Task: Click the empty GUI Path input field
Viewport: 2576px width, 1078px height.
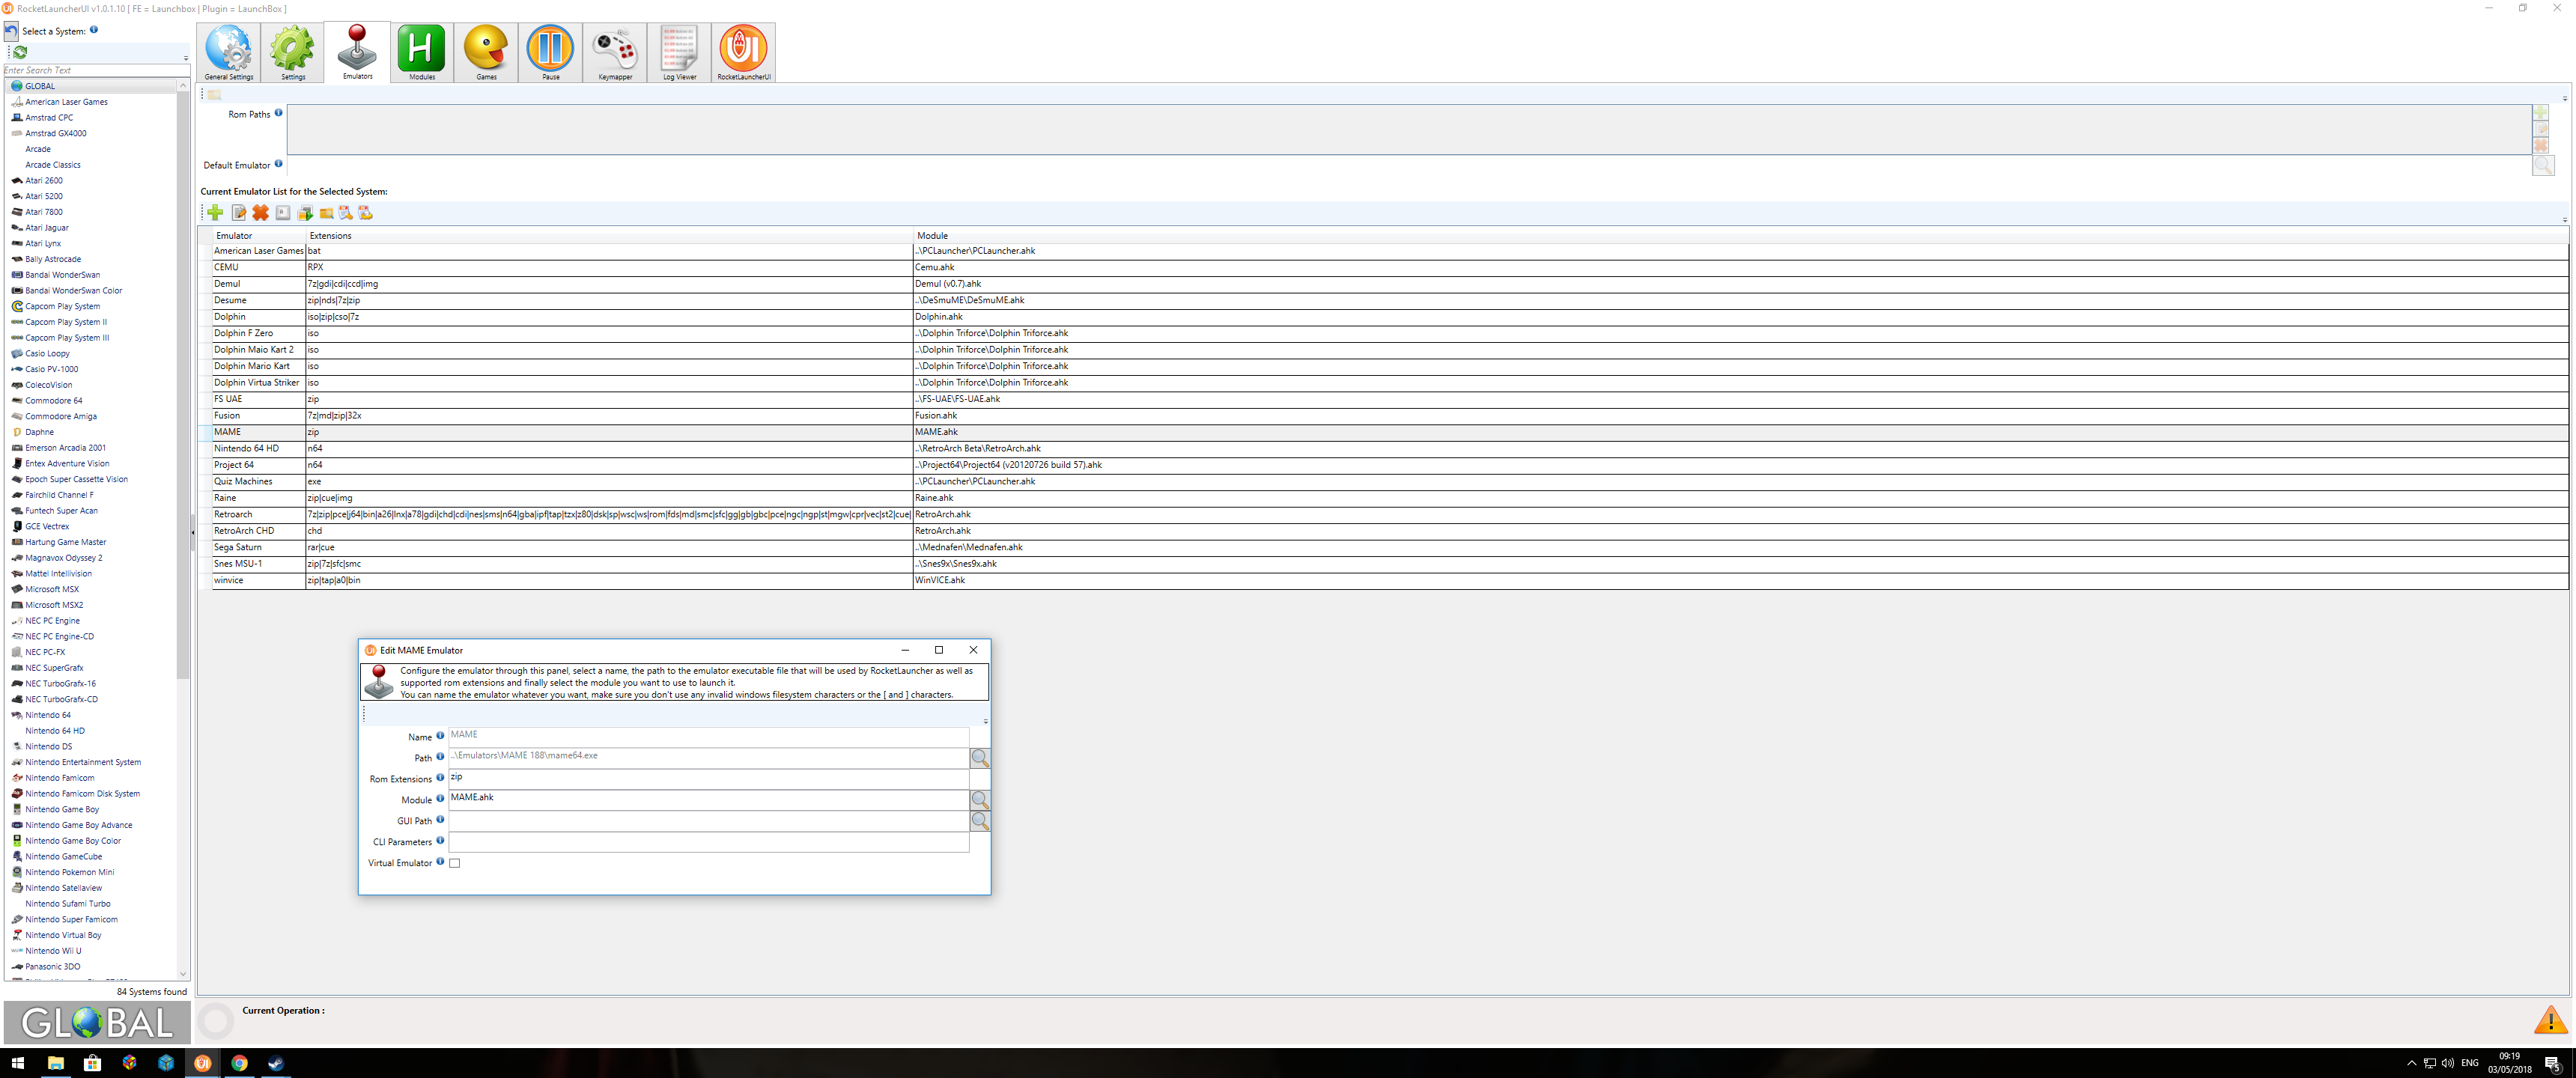Action: click(x=708, y=821)
